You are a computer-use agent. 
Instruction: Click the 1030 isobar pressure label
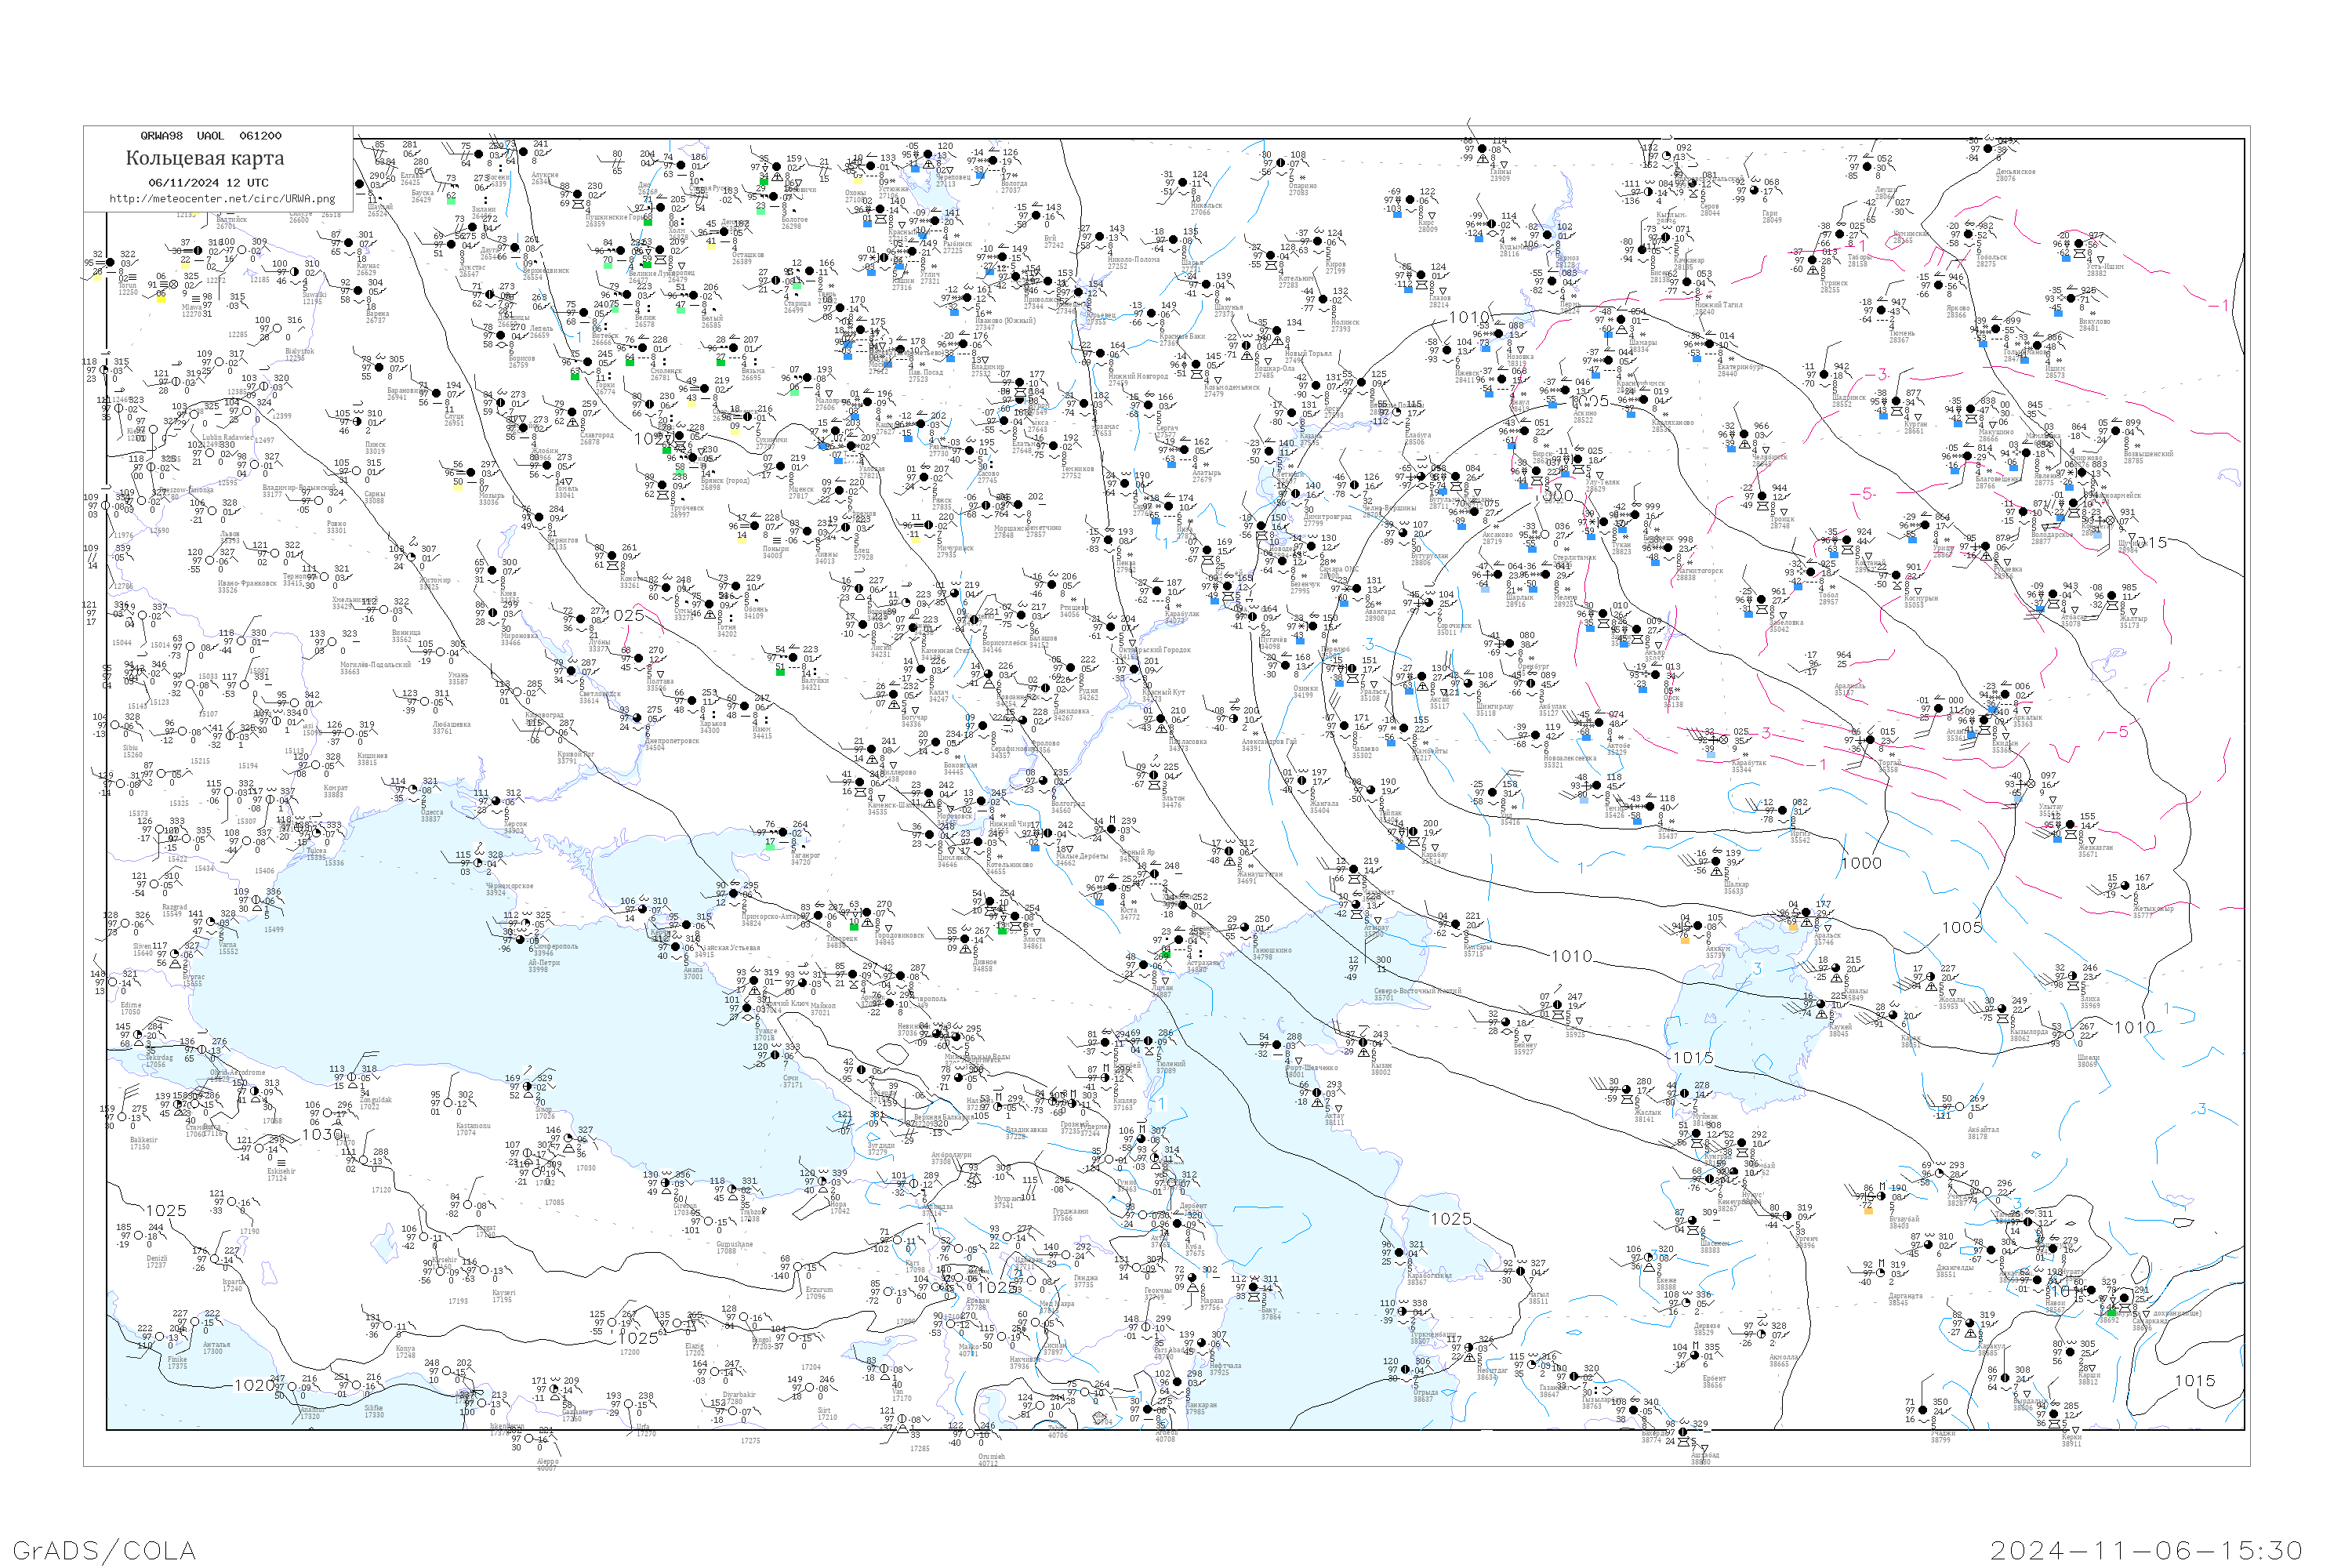click(323, 1134)
